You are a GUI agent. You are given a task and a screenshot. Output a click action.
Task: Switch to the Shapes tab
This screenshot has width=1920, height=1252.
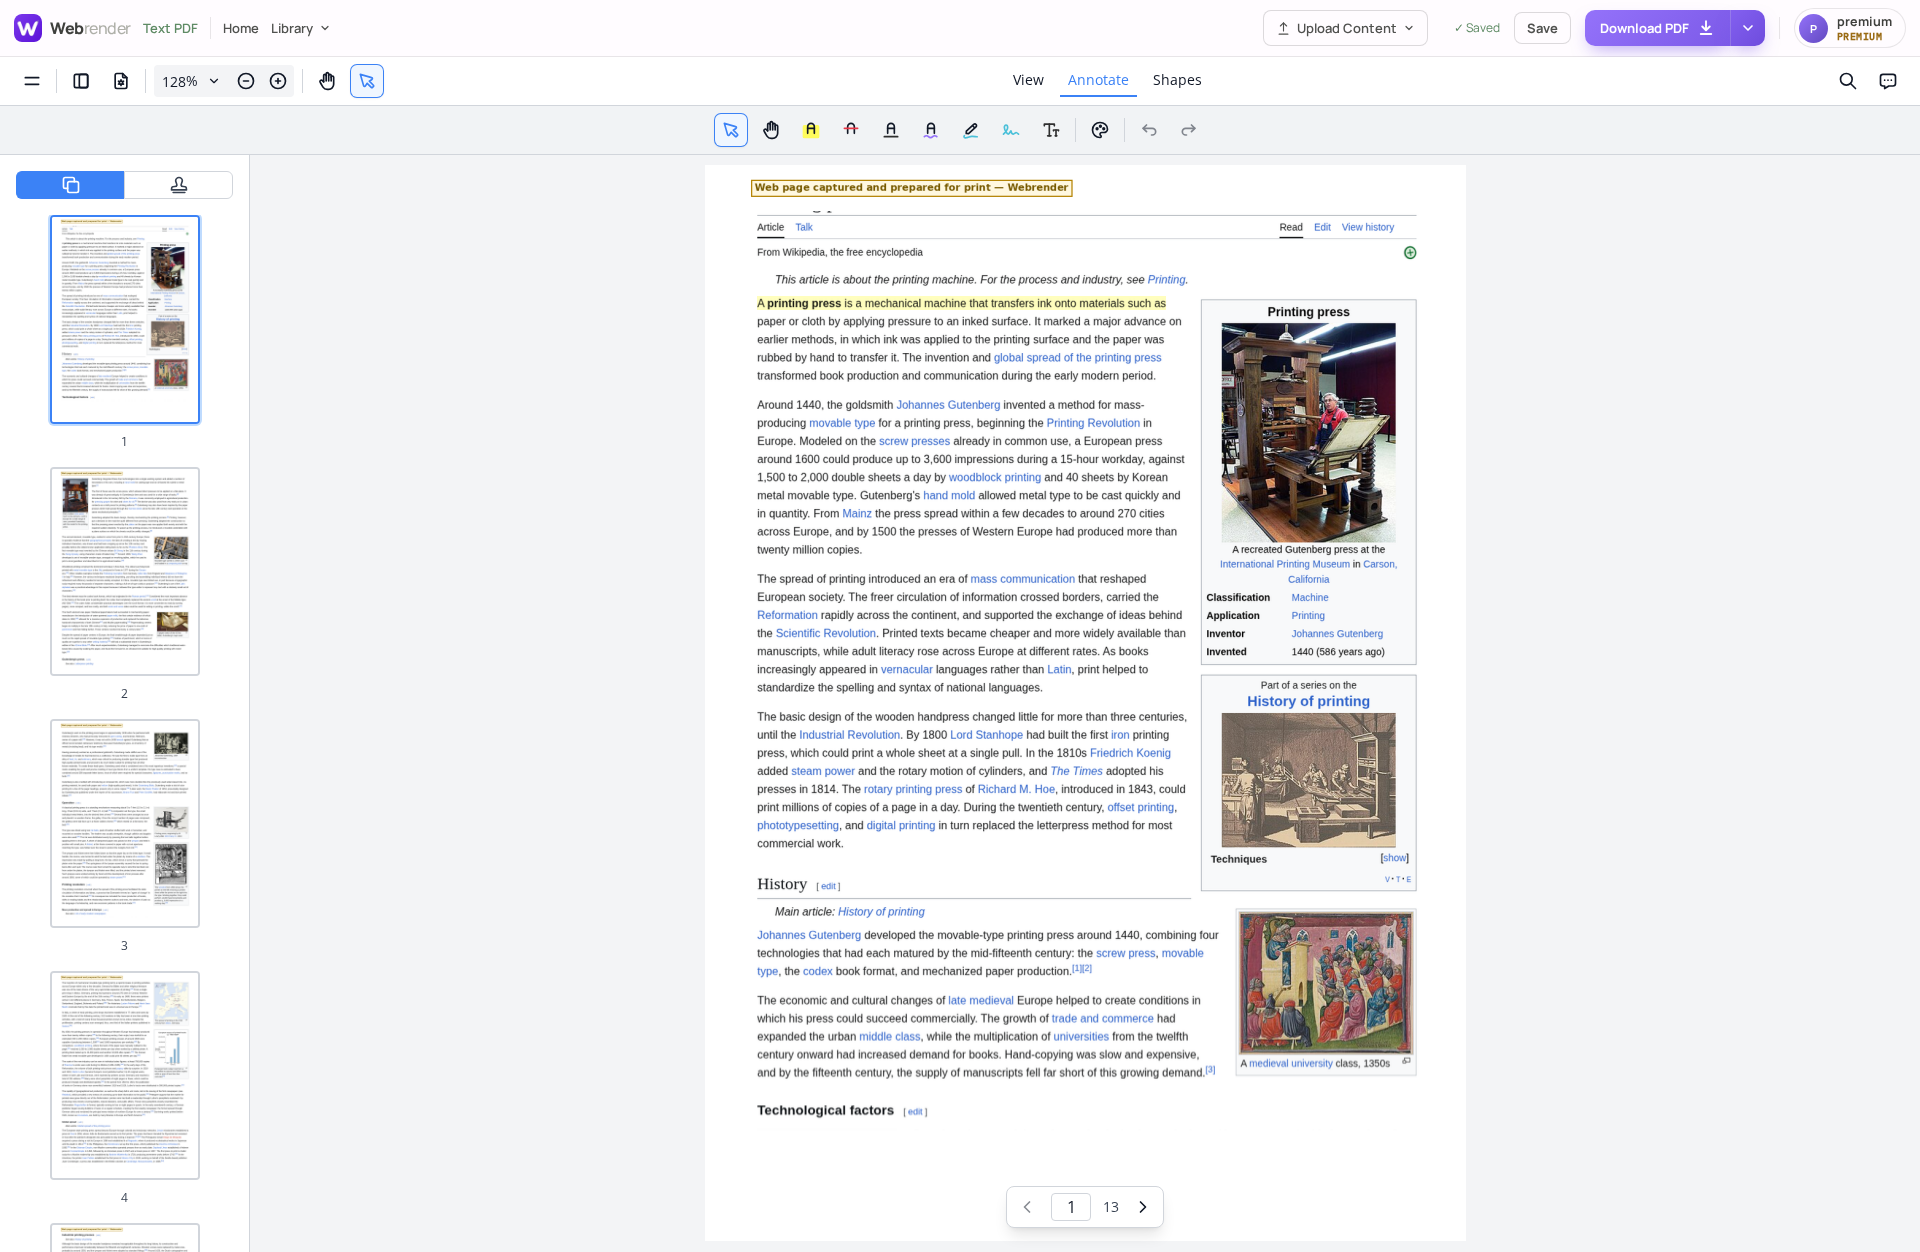pyautogui.click(x=1177, y=80)
